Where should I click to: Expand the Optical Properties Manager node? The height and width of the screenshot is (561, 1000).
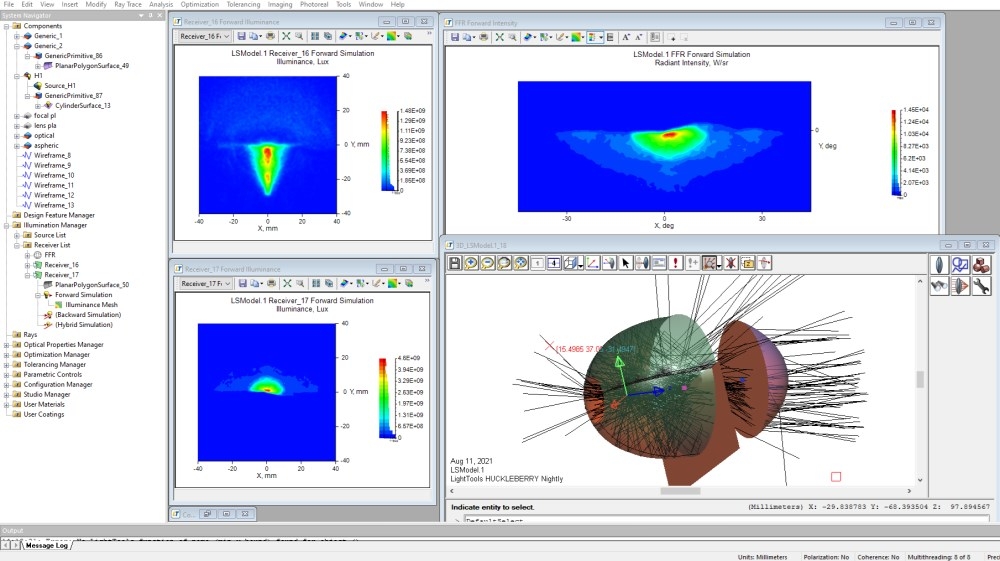click(x=6, y=345)
